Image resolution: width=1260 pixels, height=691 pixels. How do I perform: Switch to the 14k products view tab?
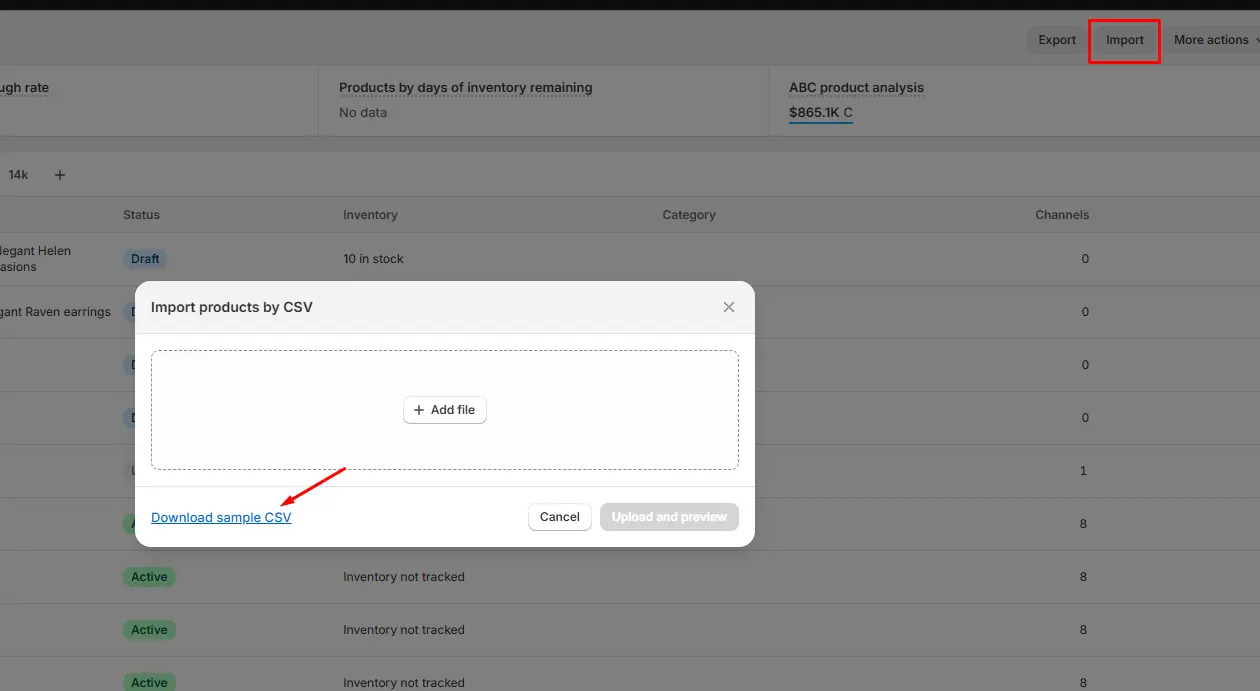(x=18, y=174)
